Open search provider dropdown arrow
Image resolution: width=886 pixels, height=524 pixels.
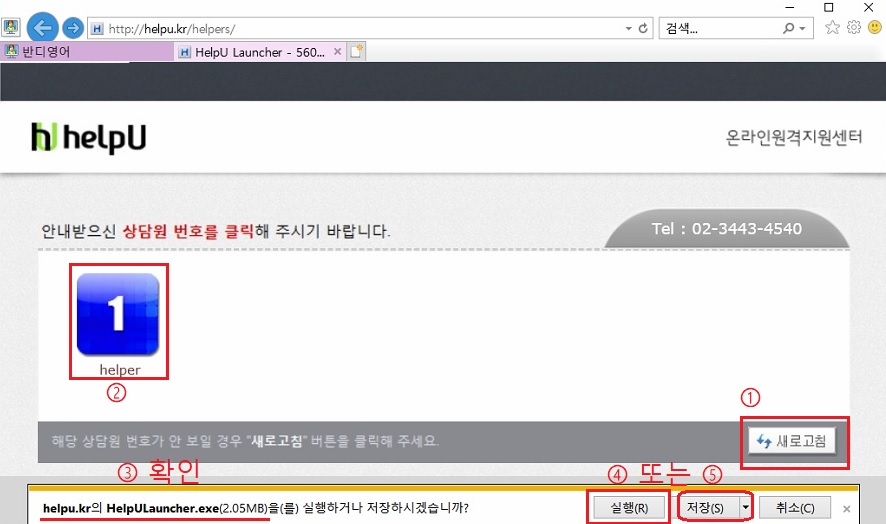(802, 29)
